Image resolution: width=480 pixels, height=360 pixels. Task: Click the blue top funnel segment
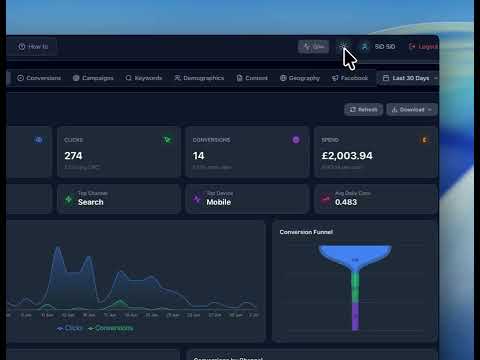[355, 257]
